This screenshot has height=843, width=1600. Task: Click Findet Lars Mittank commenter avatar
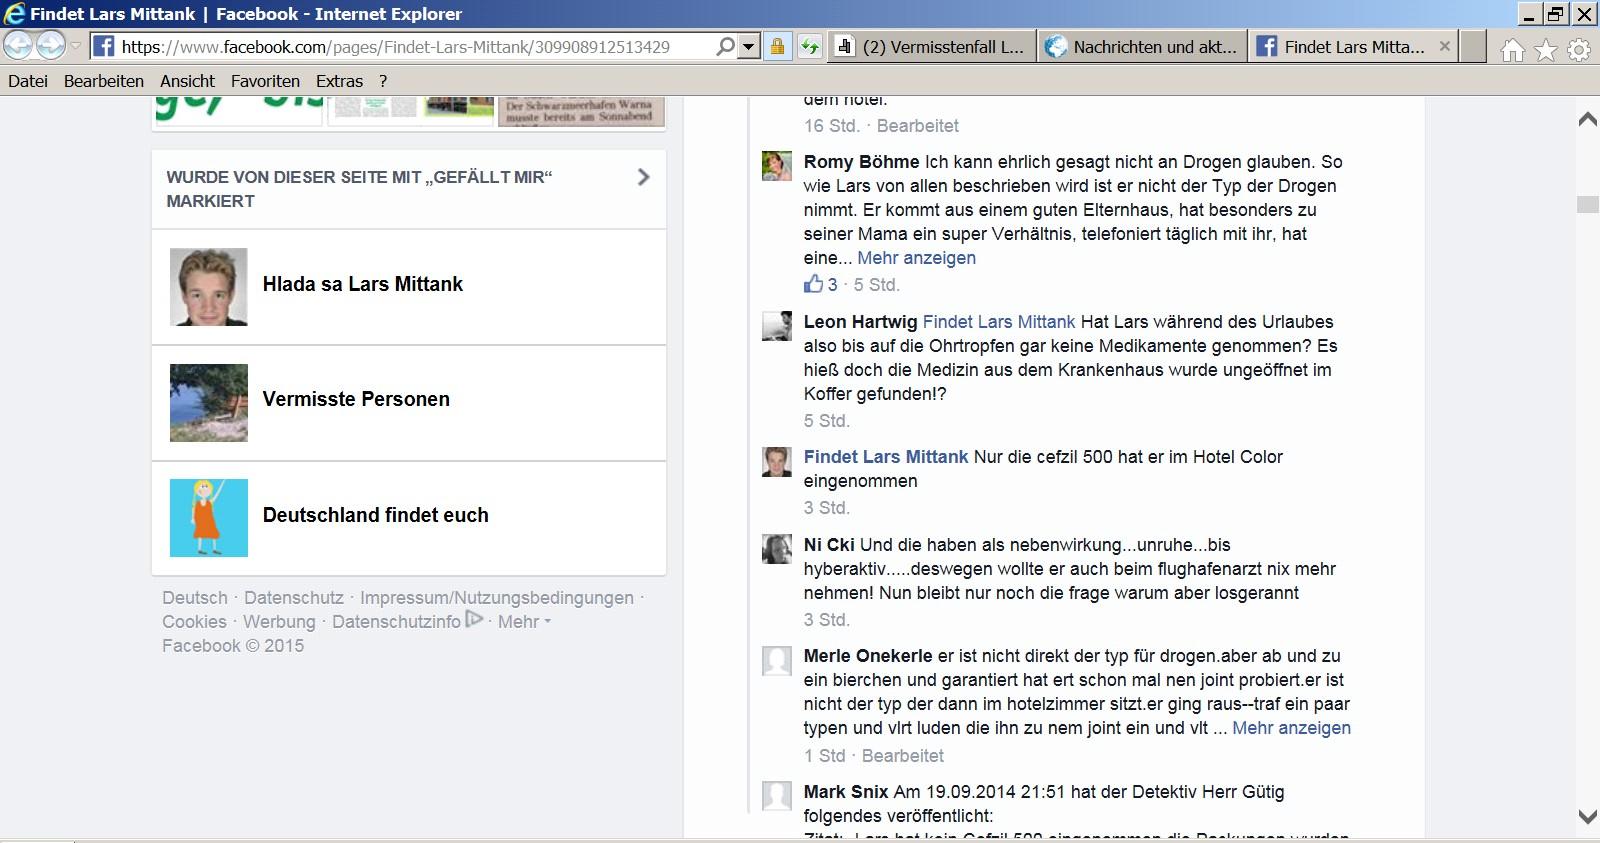pos(777,461)
